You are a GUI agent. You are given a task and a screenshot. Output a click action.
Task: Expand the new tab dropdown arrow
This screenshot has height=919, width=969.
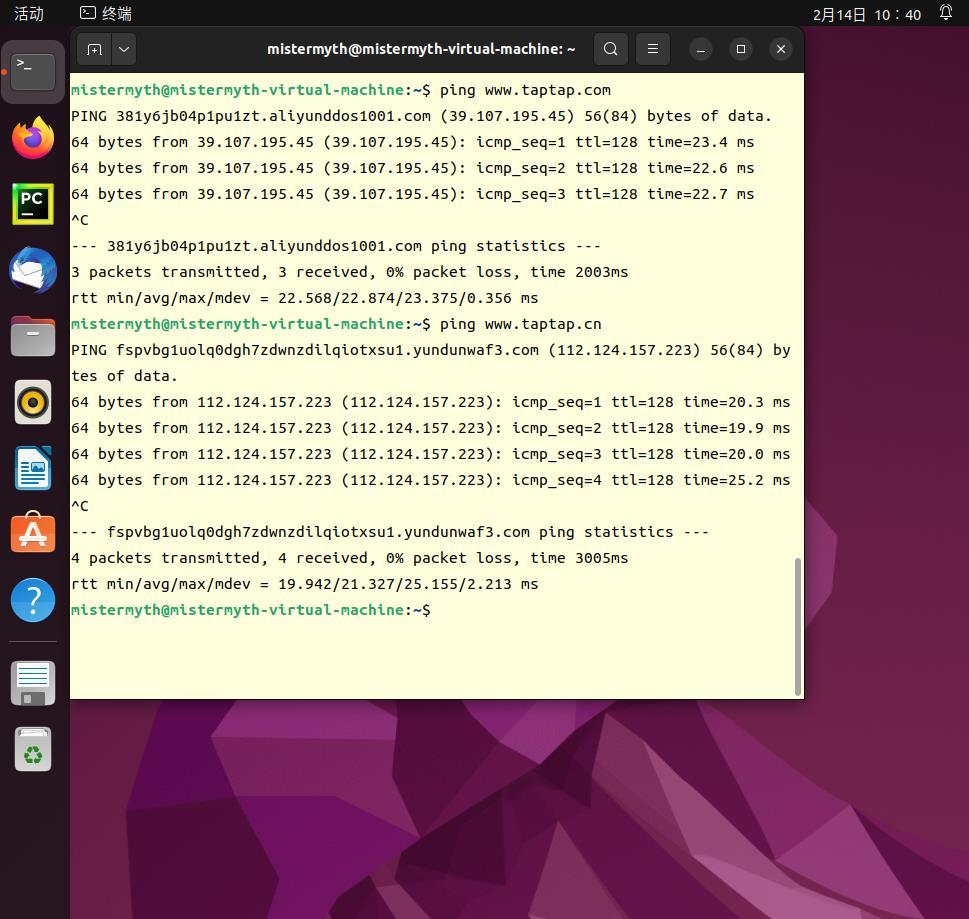point(124,49)
